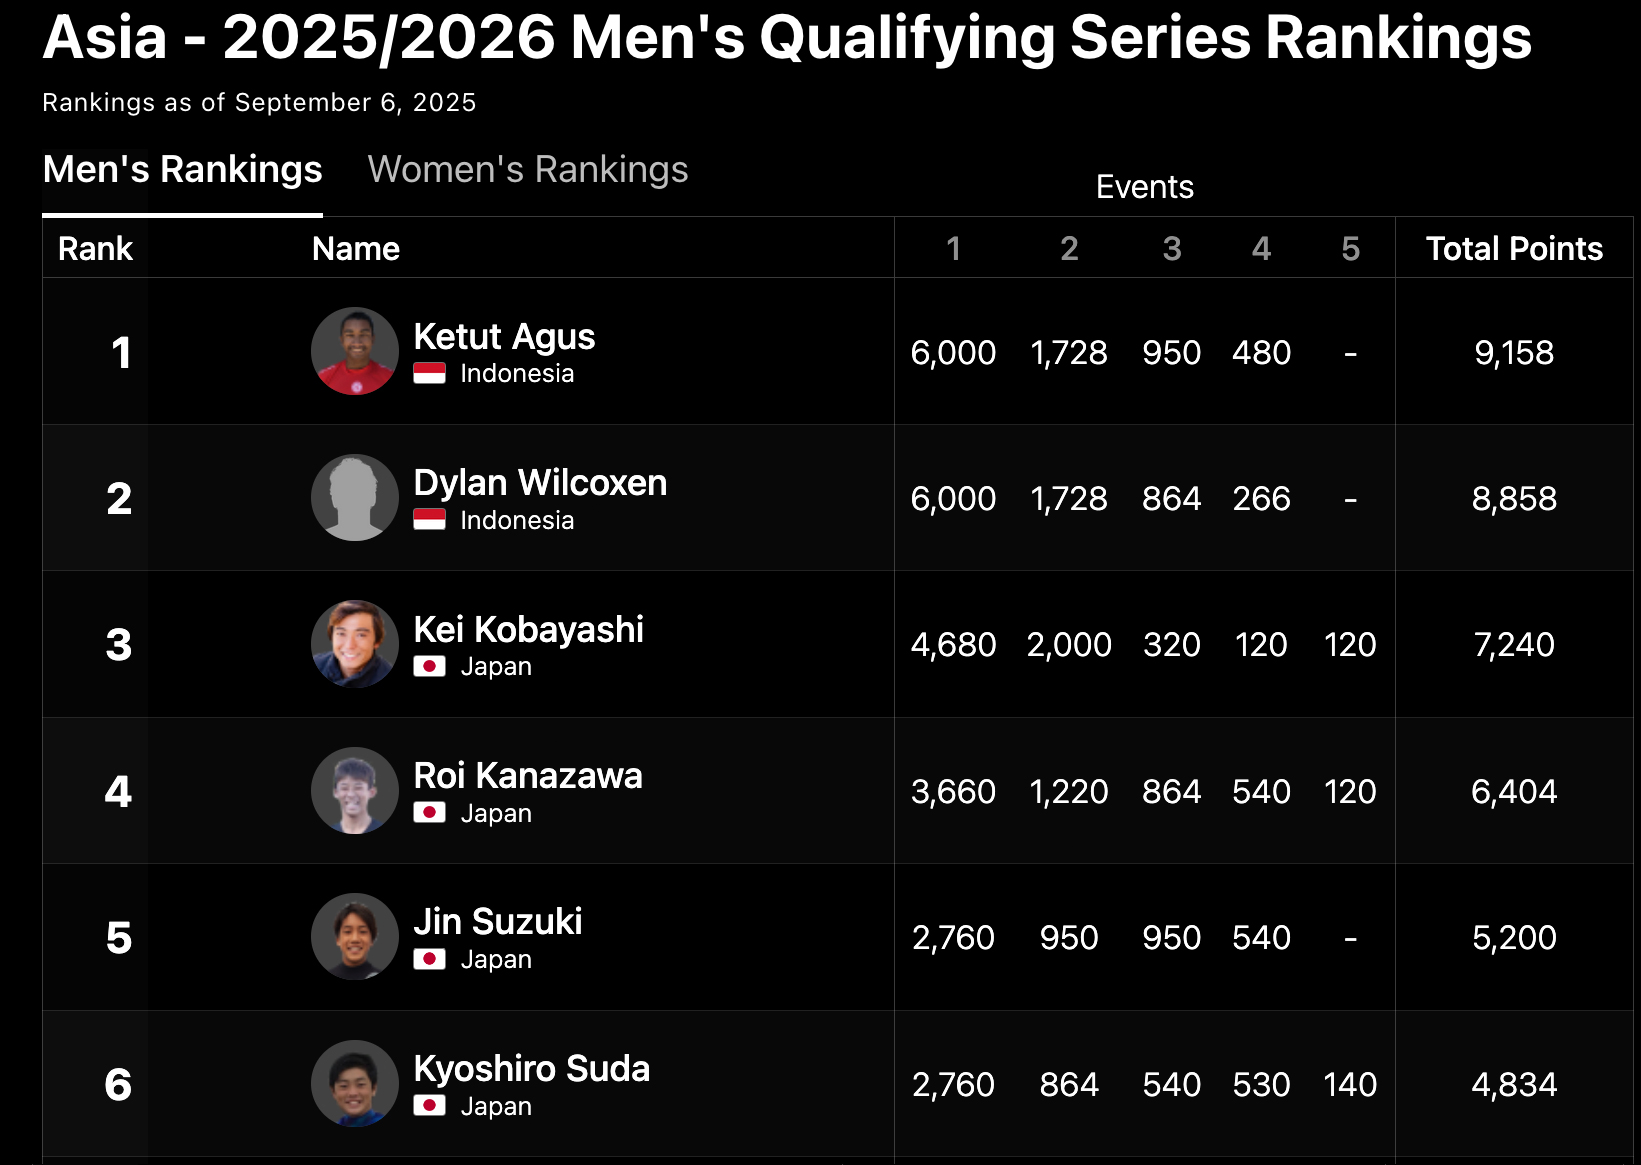The height and width of the screenshot is (1165, 1641).
Task: Click Ketut Agus's 9,158 total points
Action: pyautogui.click(x=1514, y=353)
